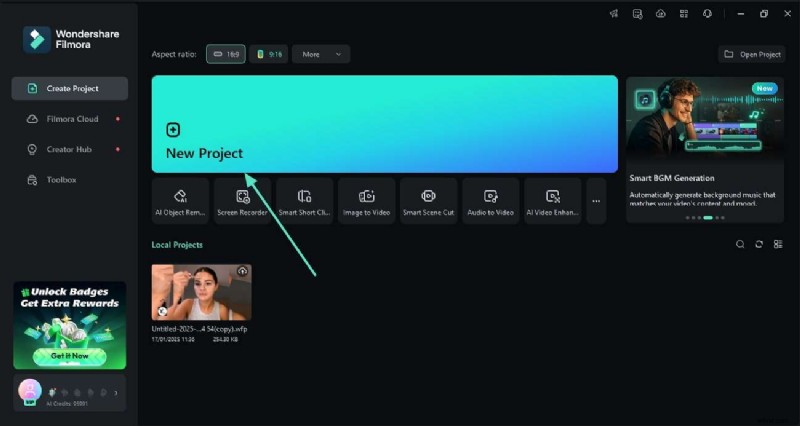
Task: Click the Untitled project file name
Action: [199, 329]
